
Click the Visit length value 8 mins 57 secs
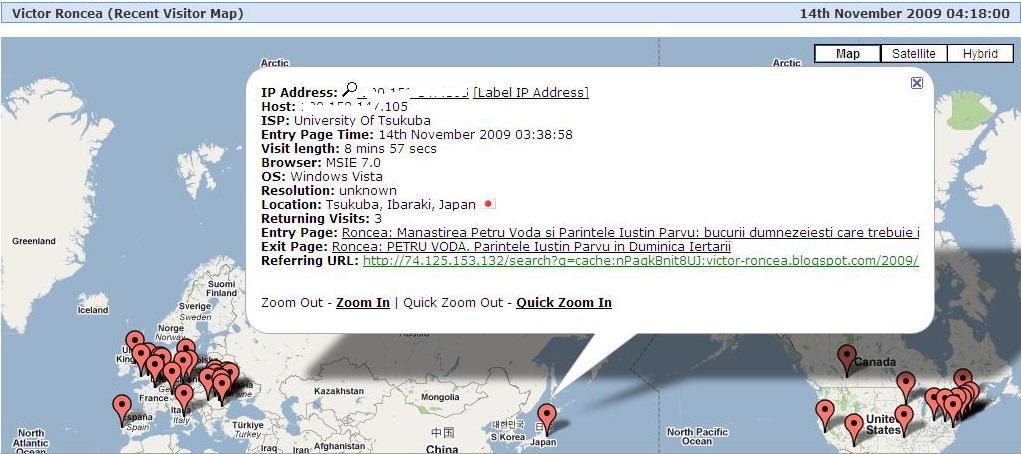[x=391, y=149]
